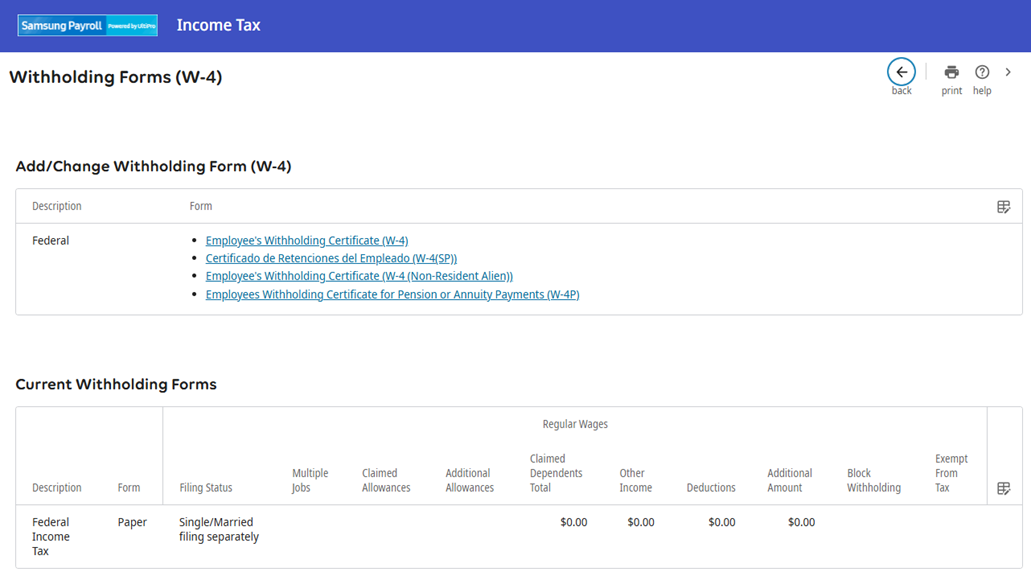The height and width of the screenshot is (572, 1031).
Task: Expand the toolbar with the right chevron
Action: pyautogui.click(x=1008, y=72)
